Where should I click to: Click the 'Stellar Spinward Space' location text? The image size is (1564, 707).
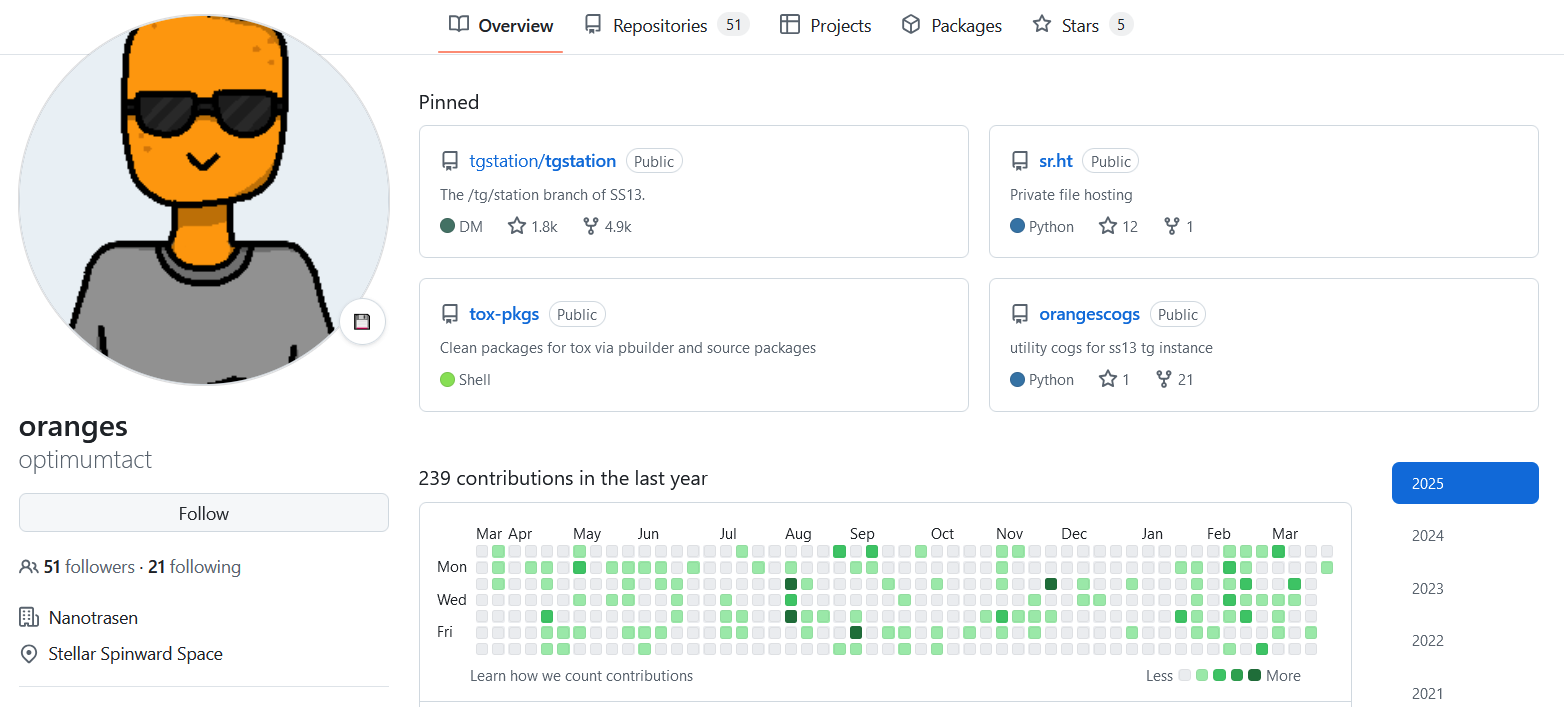click(x=136, y=654)
